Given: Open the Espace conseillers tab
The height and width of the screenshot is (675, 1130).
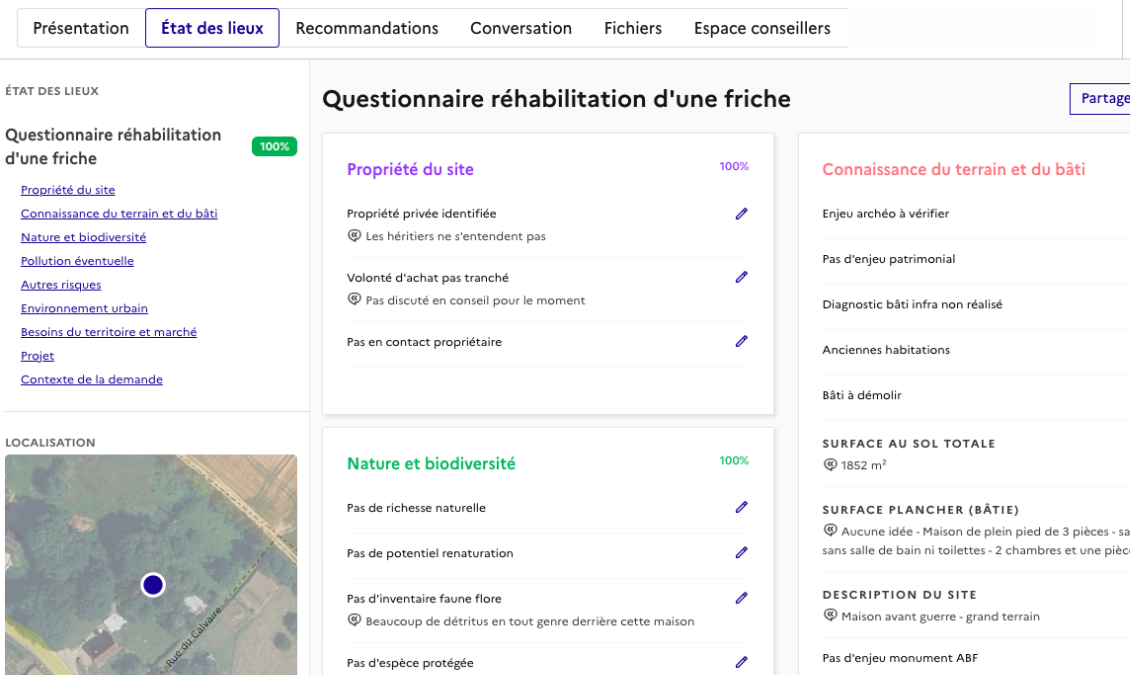Looking at the screenshot, I should click(x=762, y=28).
